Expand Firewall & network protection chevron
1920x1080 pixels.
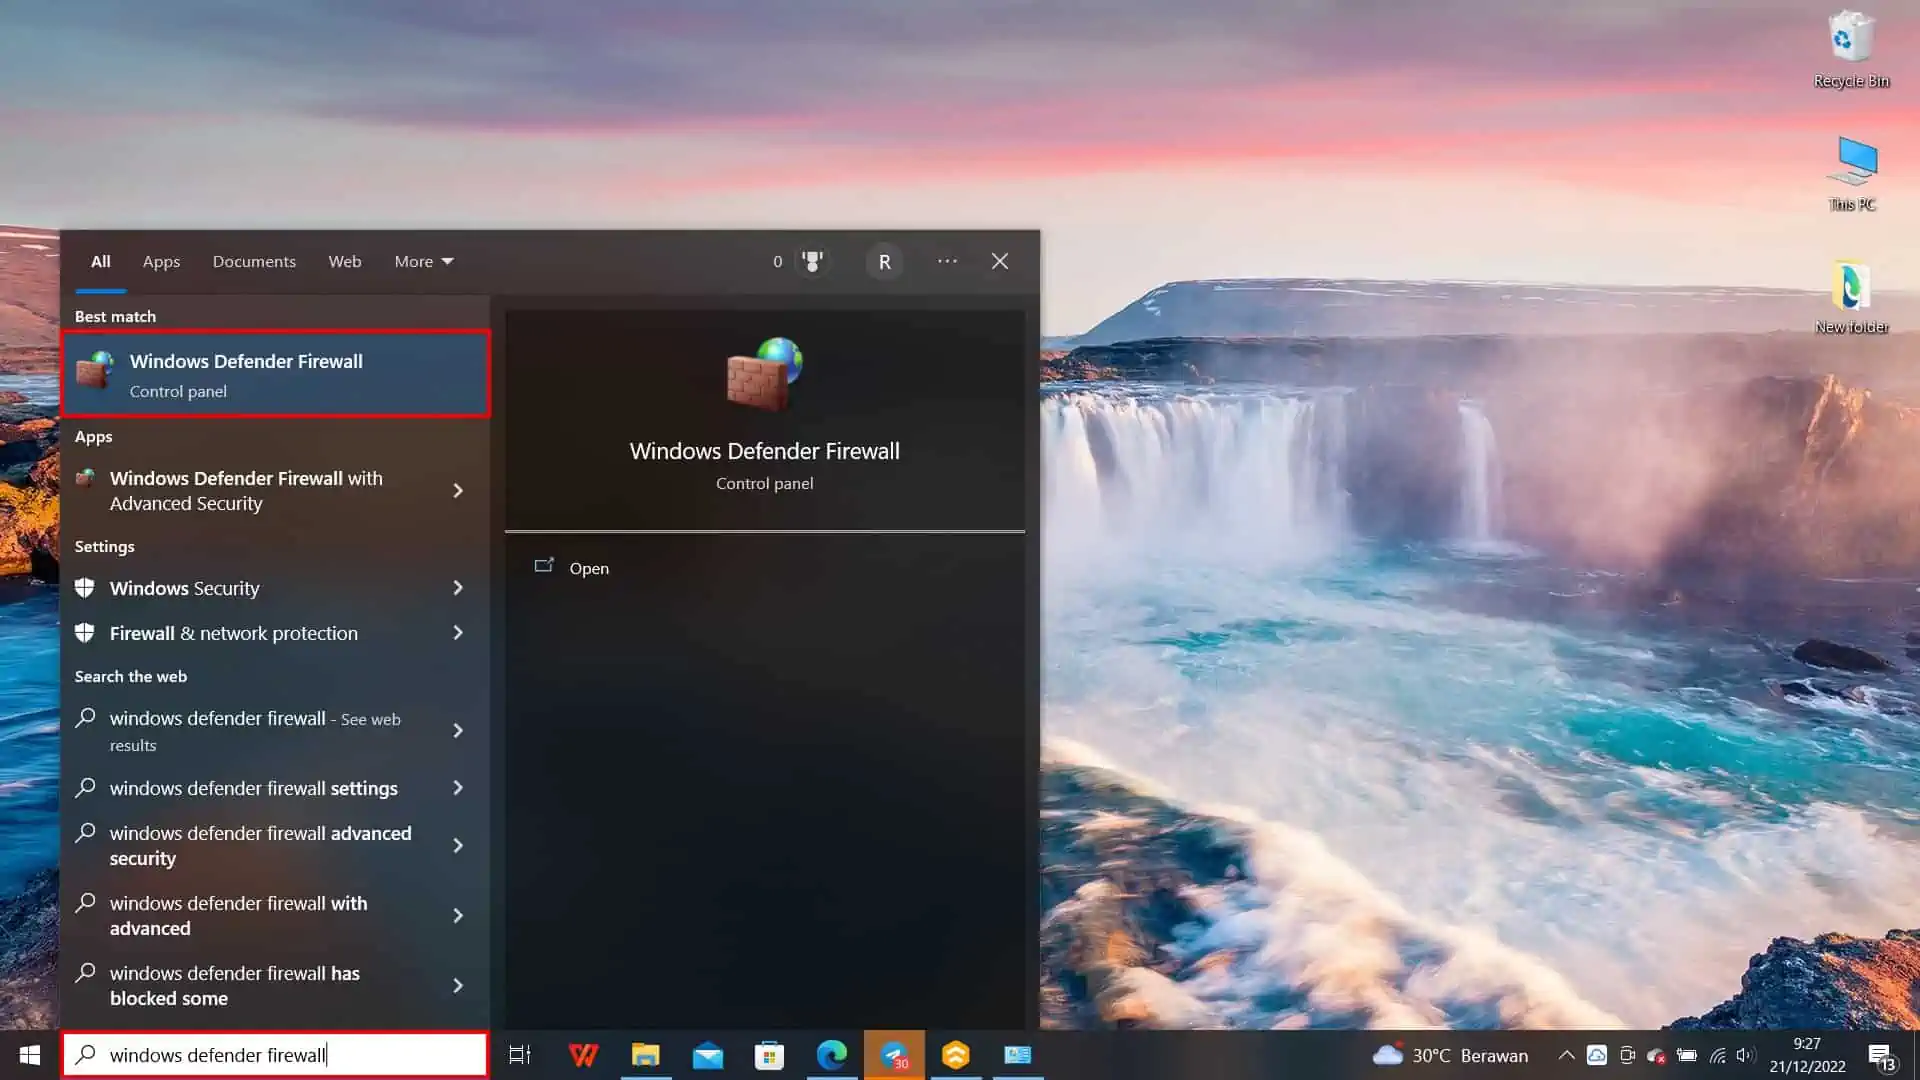point(458,633)
